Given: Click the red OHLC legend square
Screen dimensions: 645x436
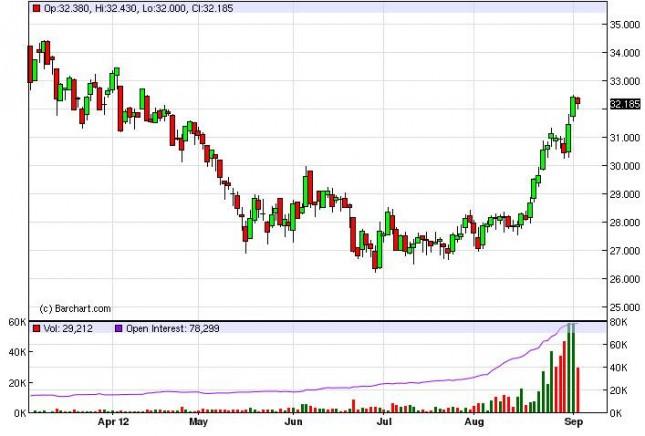Looking at the screenshot, I should (x=37, y=8).
